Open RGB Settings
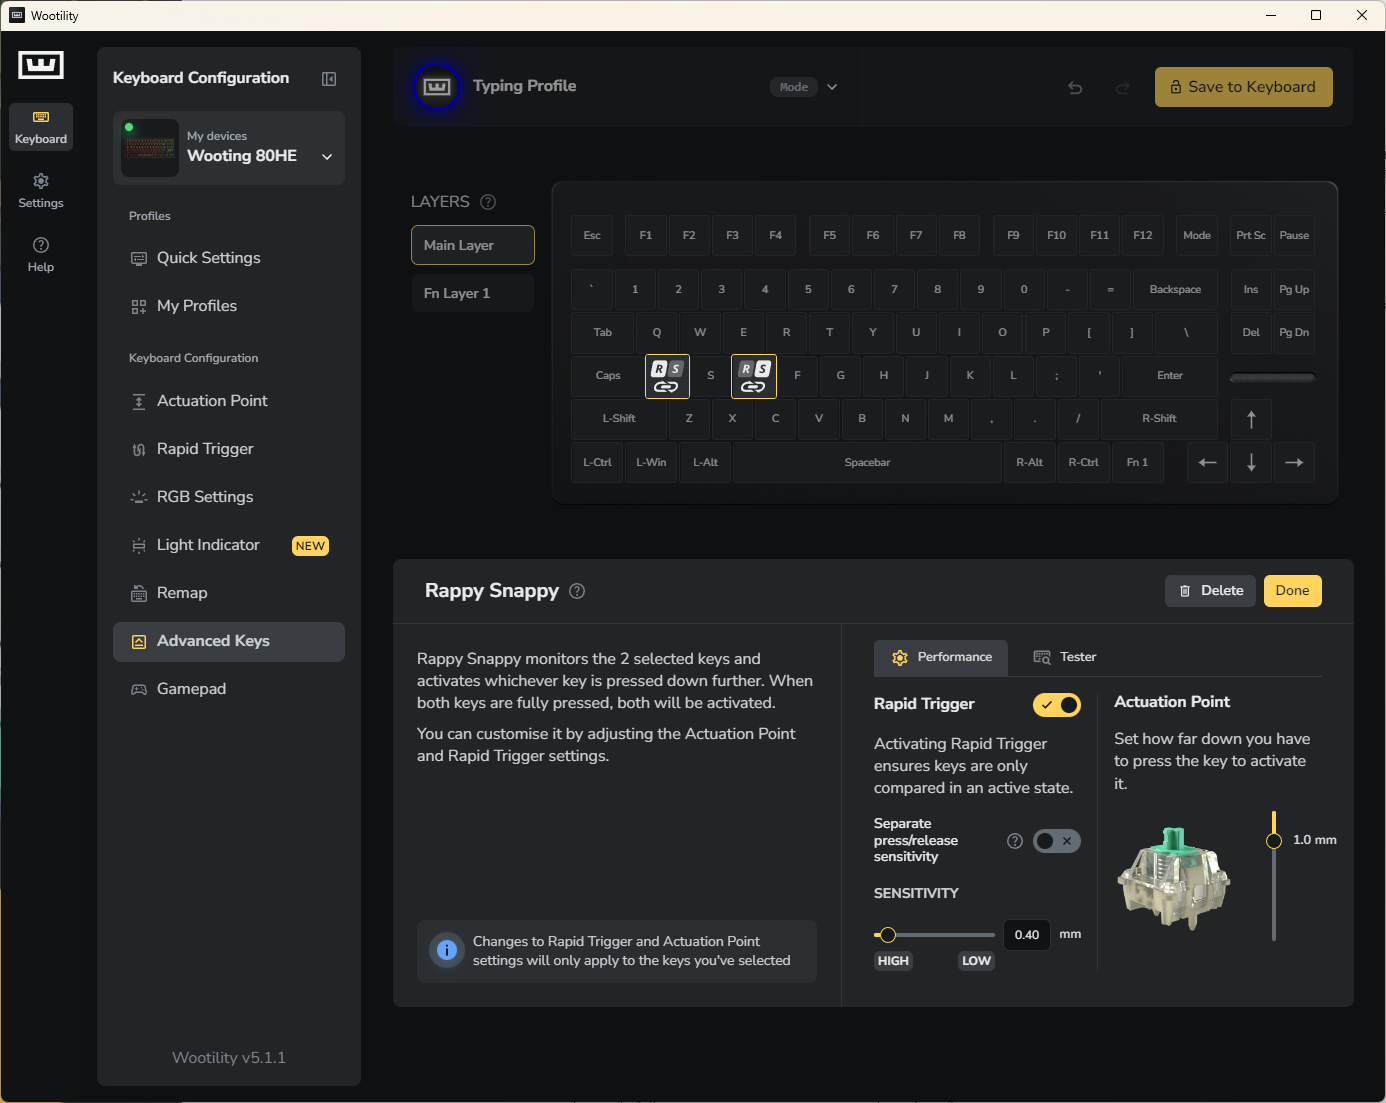This screenshot has width=1386, height=1103. point(229,497)
